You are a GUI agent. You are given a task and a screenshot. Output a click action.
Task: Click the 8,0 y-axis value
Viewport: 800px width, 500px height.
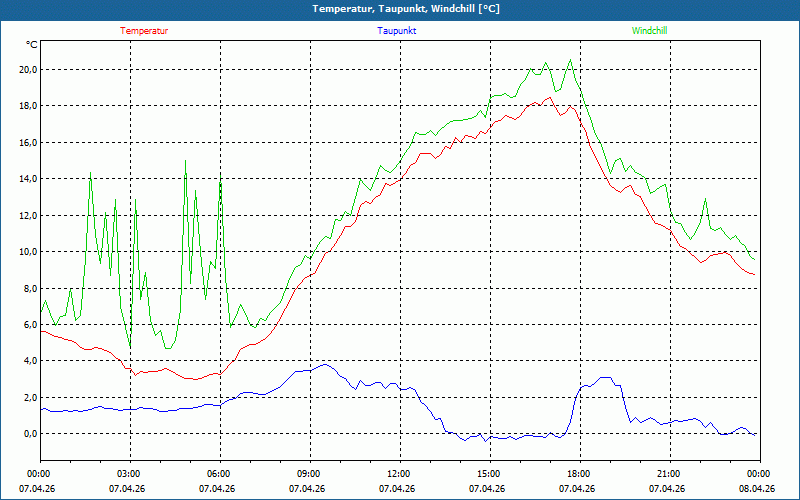click(x=30, y=288)
